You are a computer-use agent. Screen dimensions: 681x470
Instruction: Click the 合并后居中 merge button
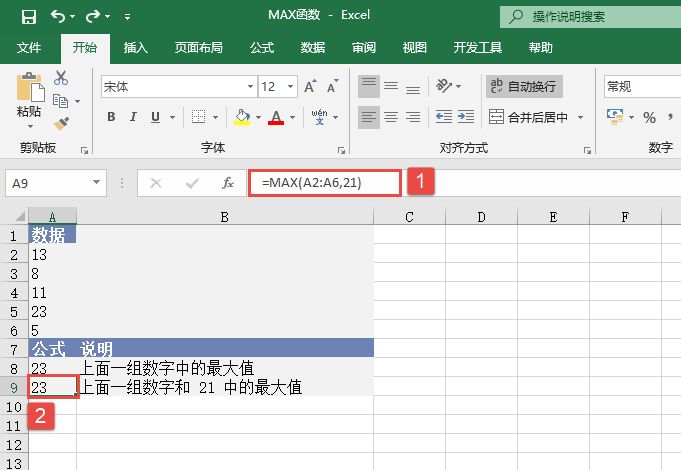[528, 118]
